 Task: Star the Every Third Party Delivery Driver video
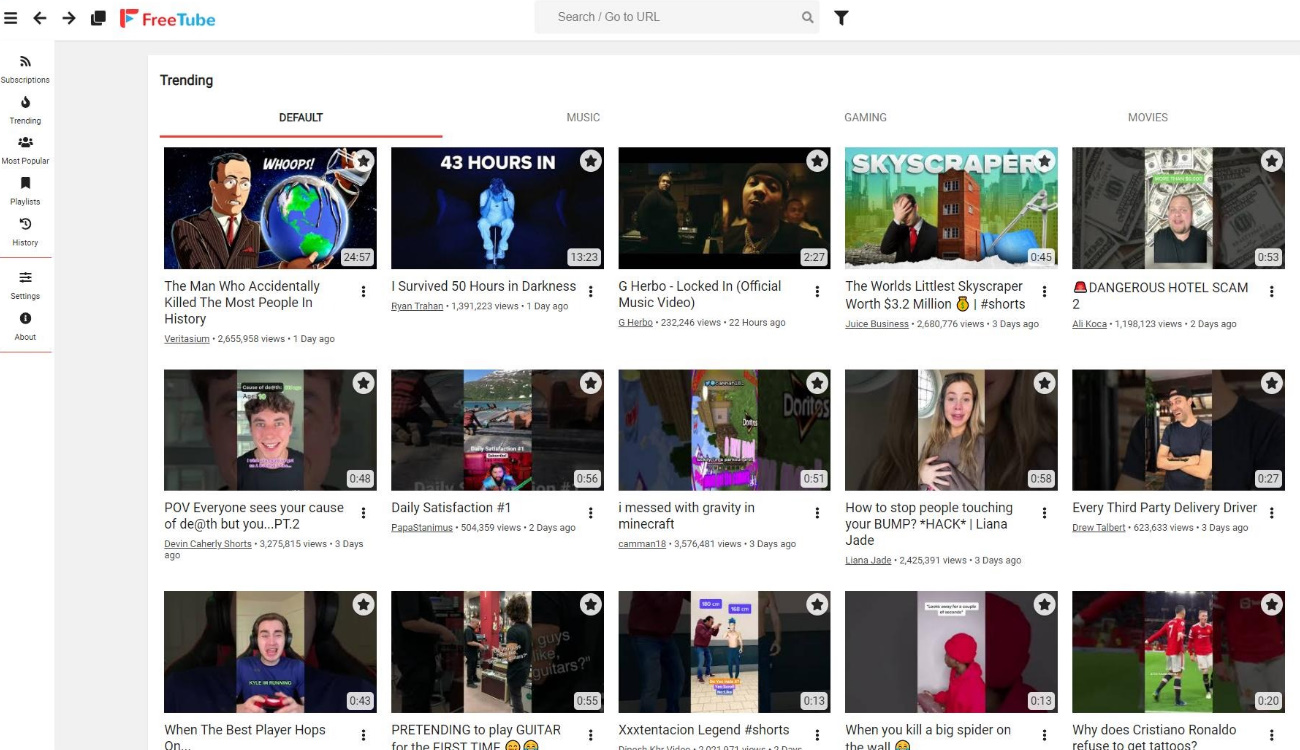[1272, 382]
